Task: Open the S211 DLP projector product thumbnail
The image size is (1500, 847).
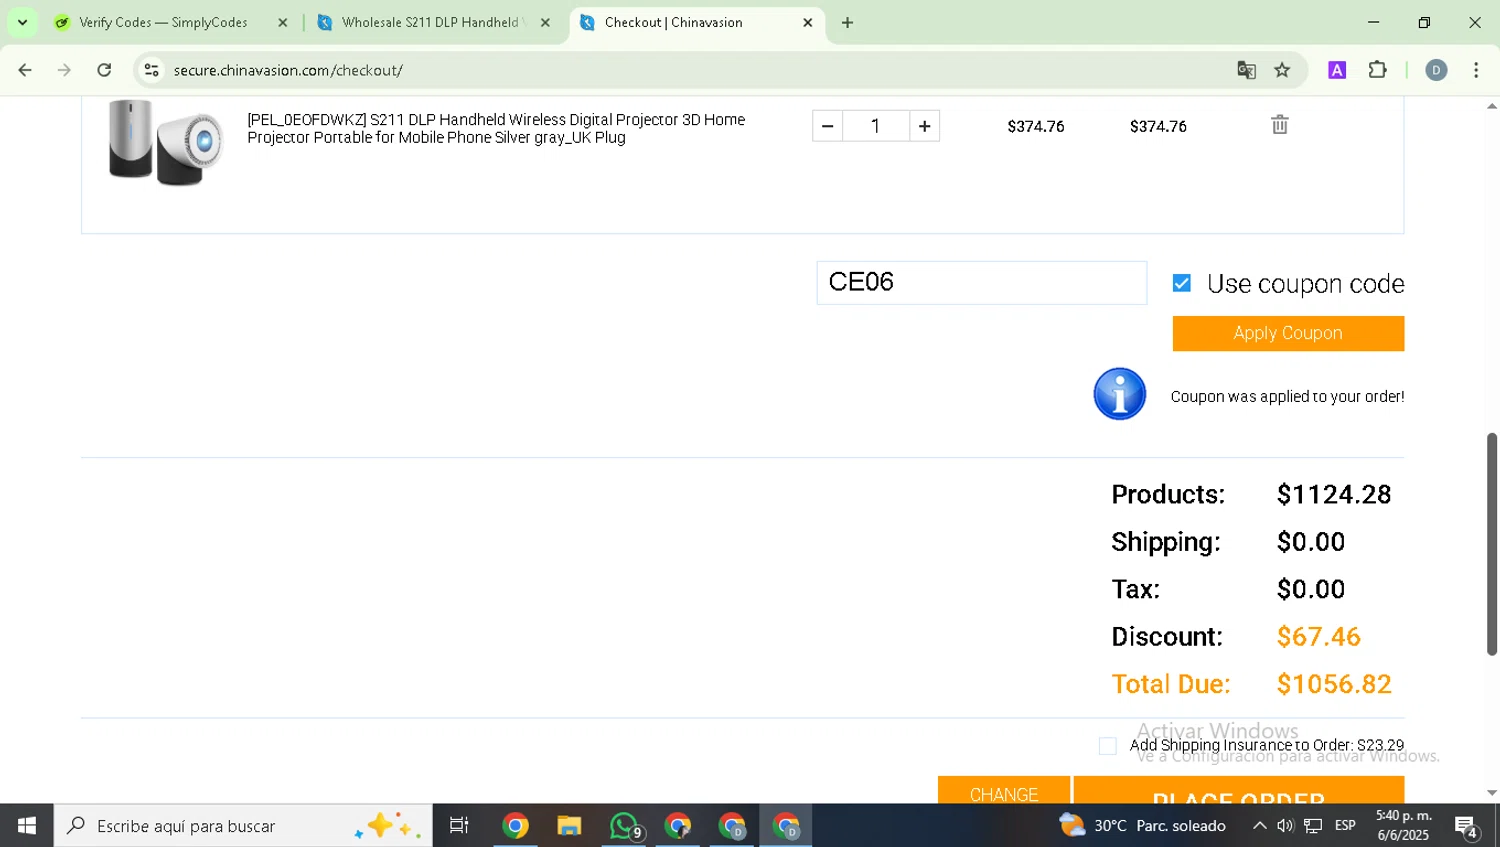Action: point(165,142)
